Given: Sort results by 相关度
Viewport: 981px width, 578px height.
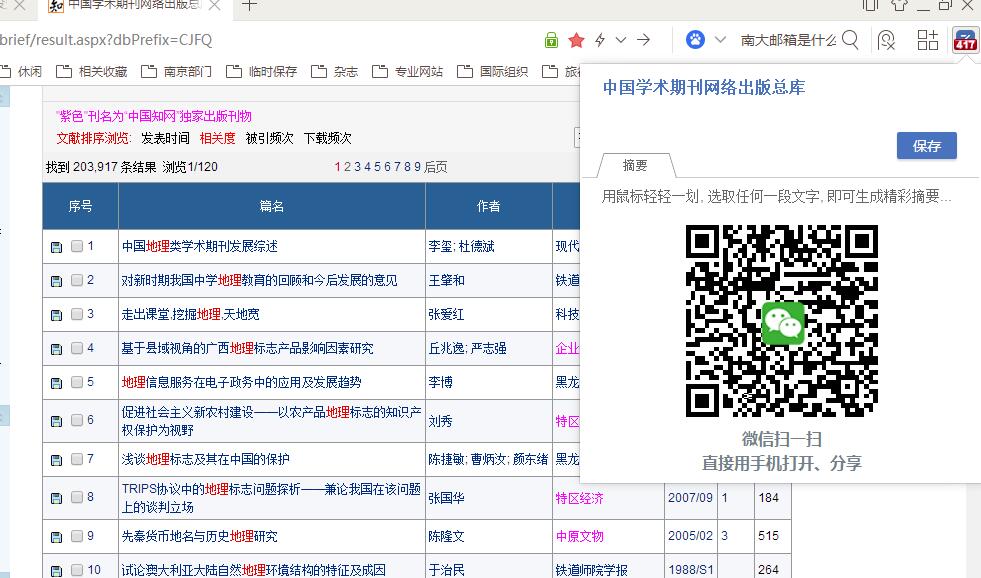Looking at the screenshot, I should pos(218,138).
